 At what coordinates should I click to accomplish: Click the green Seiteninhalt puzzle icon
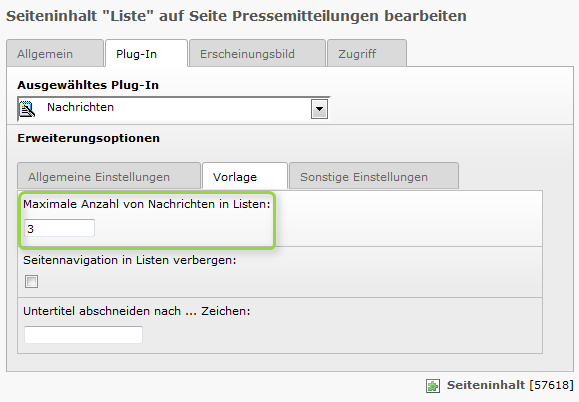coord(432,386)
